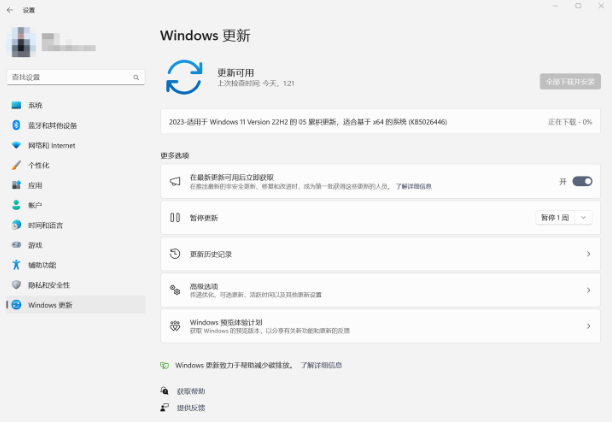Click the Windows 预览体验计划 row label

[x=226, y=322]
